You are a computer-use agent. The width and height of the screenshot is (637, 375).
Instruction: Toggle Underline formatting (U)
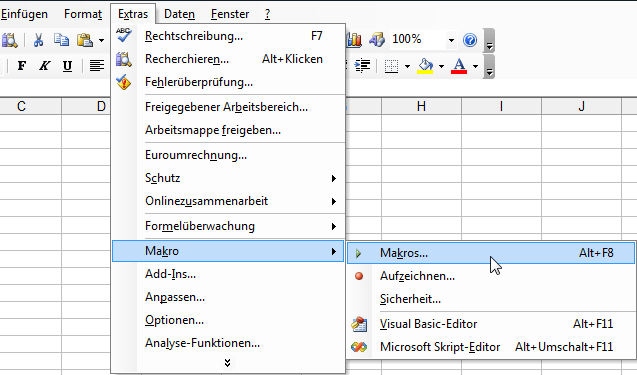pyautogui.click(x=67, y=65)
